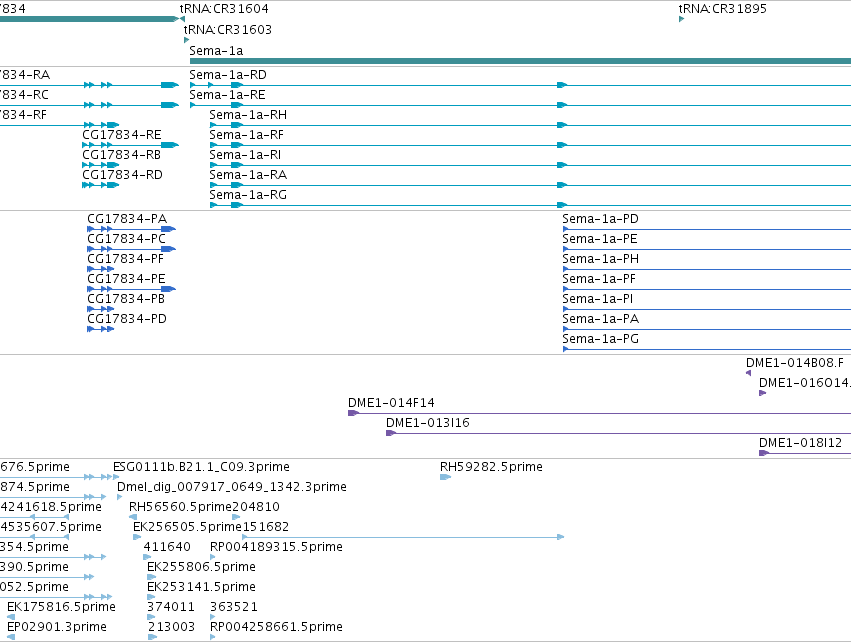Select the Sema-1a-RA transcript label
This screenshot has width=851, height=642.
[x=248, y=175]
